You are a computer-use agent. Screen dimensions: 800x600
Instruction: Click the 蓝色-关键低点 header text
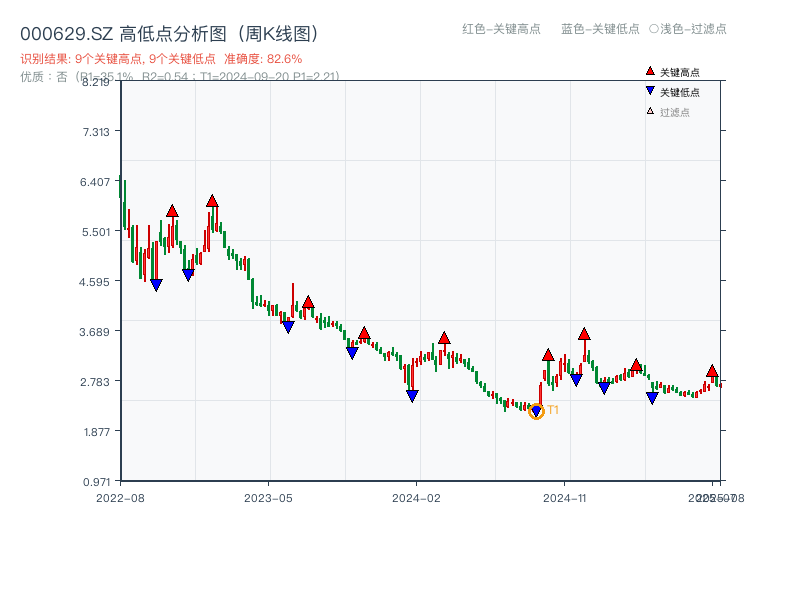[x=600, y=29]
